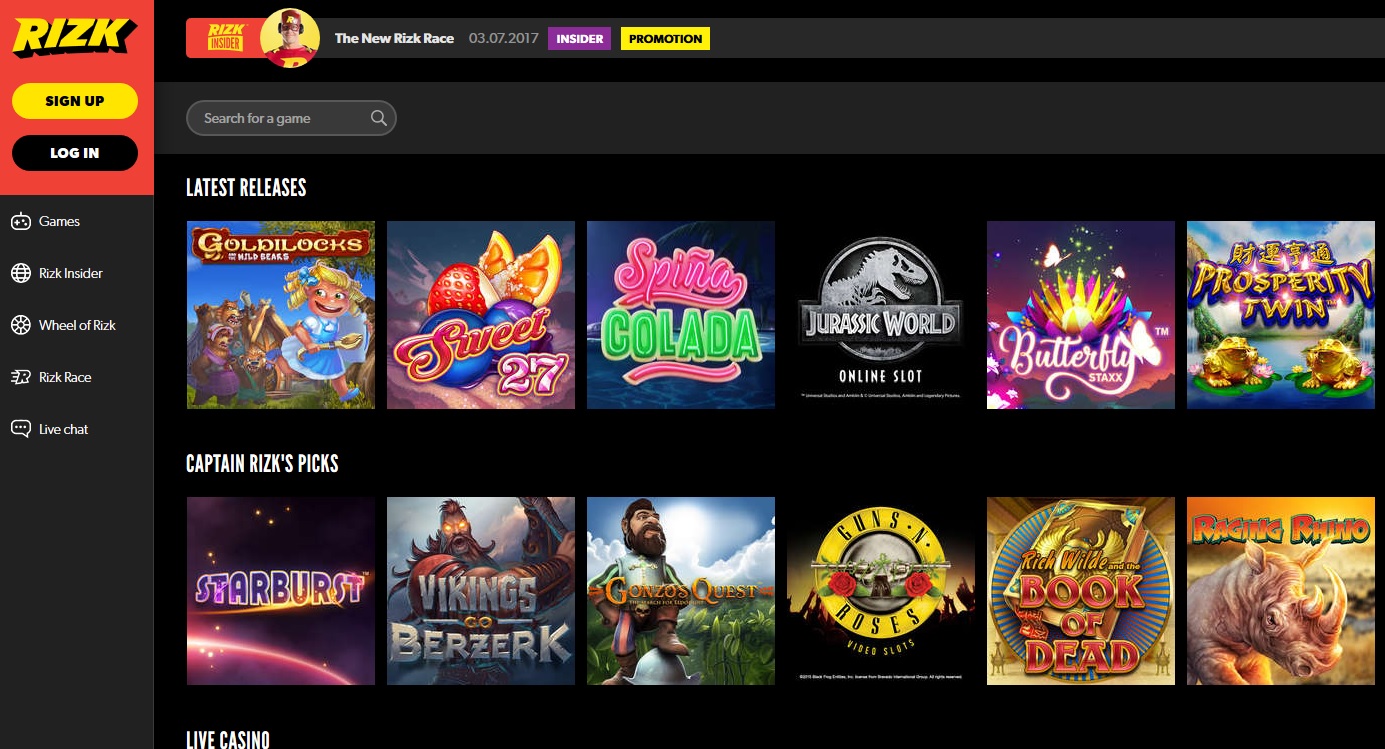Open the Gonzo's Quest game
Viewport: 1385px width, 749px height.
(681, 591)
